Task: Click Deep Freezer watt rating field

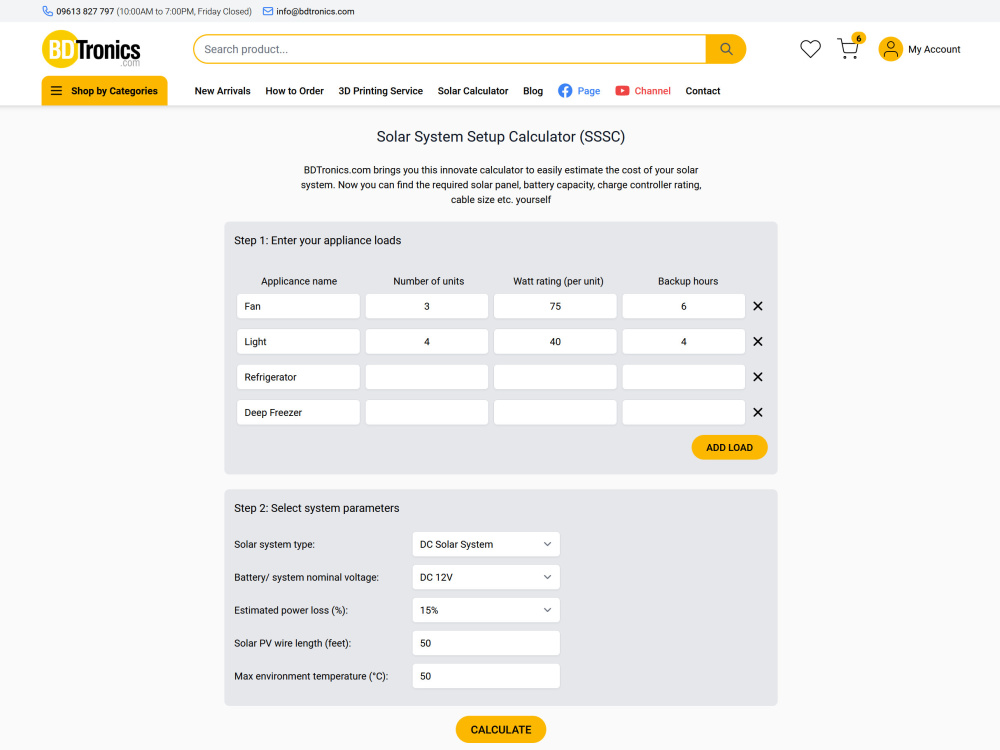Action: pos(555,413)
